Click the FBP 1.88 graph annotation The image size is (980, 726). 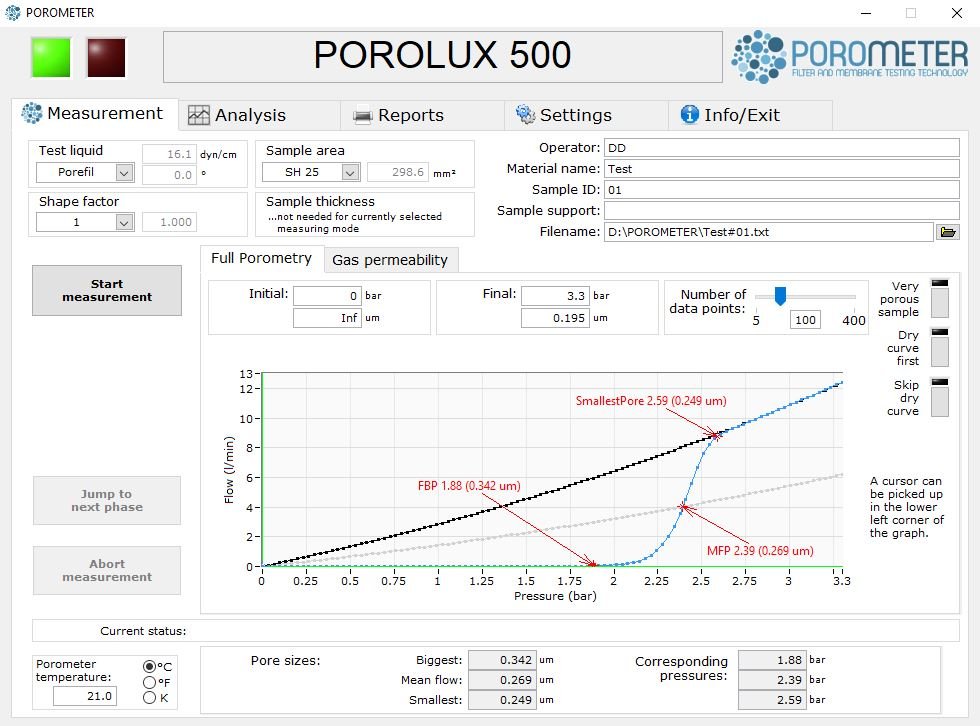469,486
